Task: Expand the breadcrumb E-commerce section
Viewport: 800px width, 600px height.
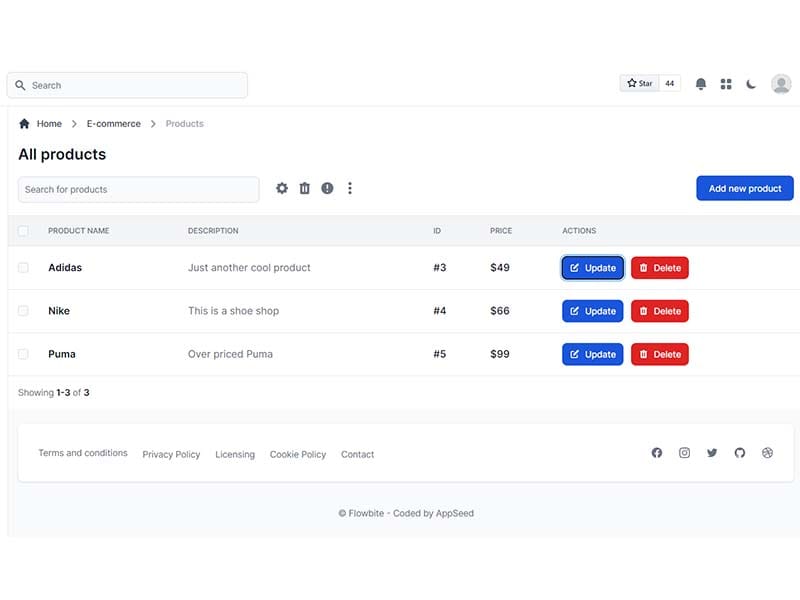Action: tap(111, 124)
